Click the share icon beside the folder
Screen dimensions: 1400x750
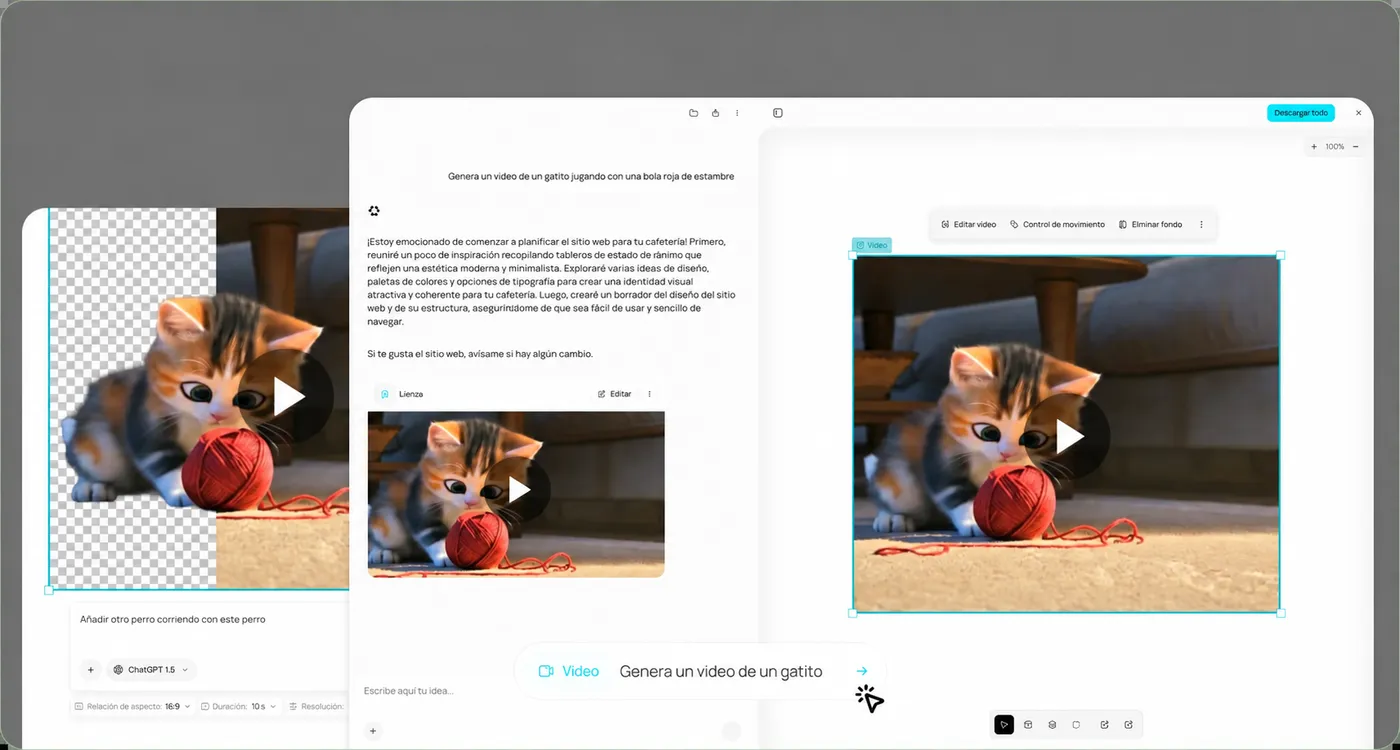[716, 113]
